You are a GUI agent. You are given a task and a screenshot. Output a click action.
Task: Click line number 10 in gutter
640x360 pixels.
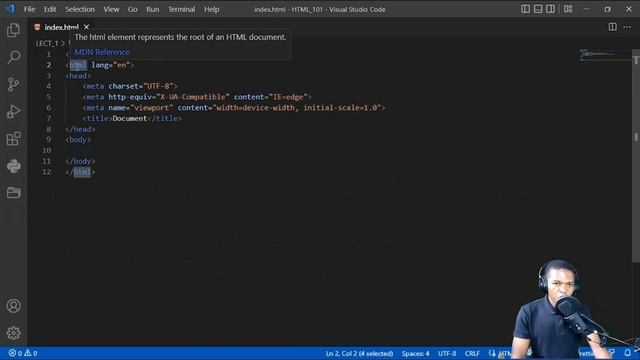pos(47,150)
